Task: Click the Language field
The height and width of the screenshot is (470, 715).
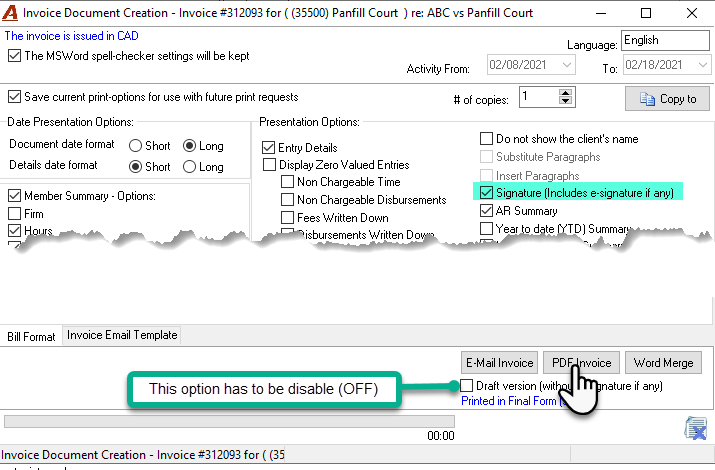Action: tap(665, 40)
